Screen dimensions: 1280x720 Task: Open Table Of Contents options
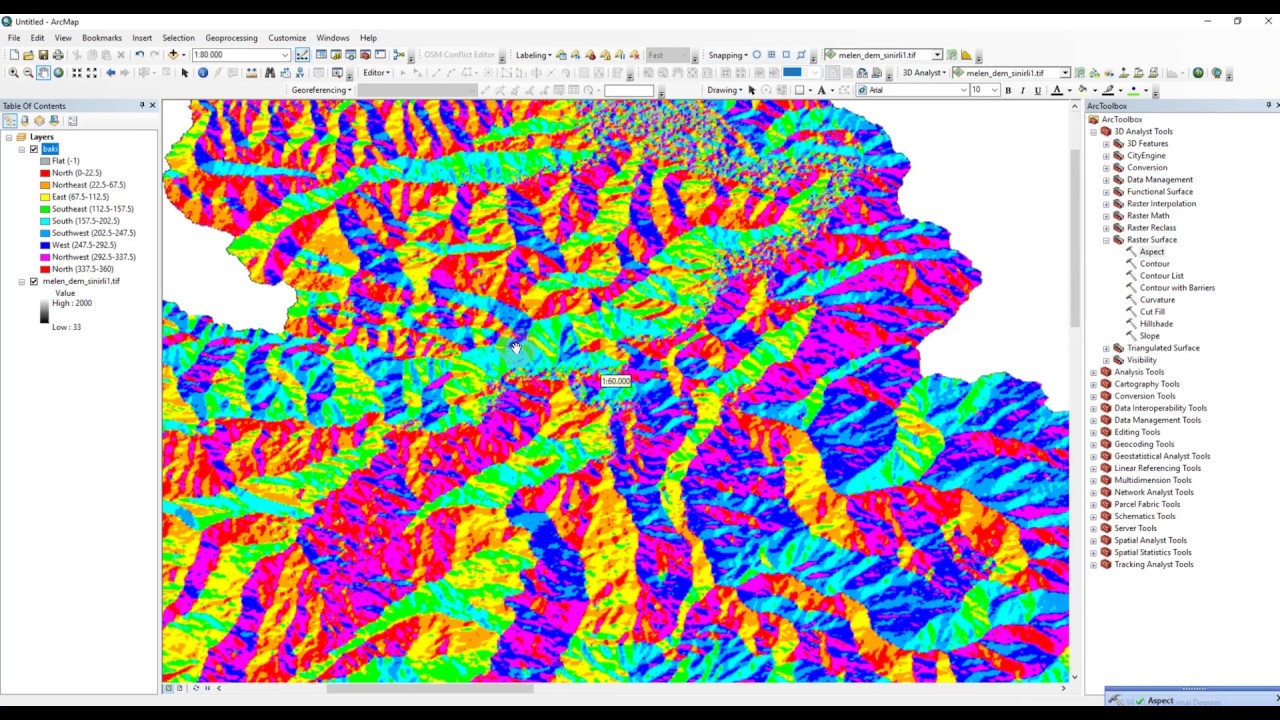click(x=72, y=121)
